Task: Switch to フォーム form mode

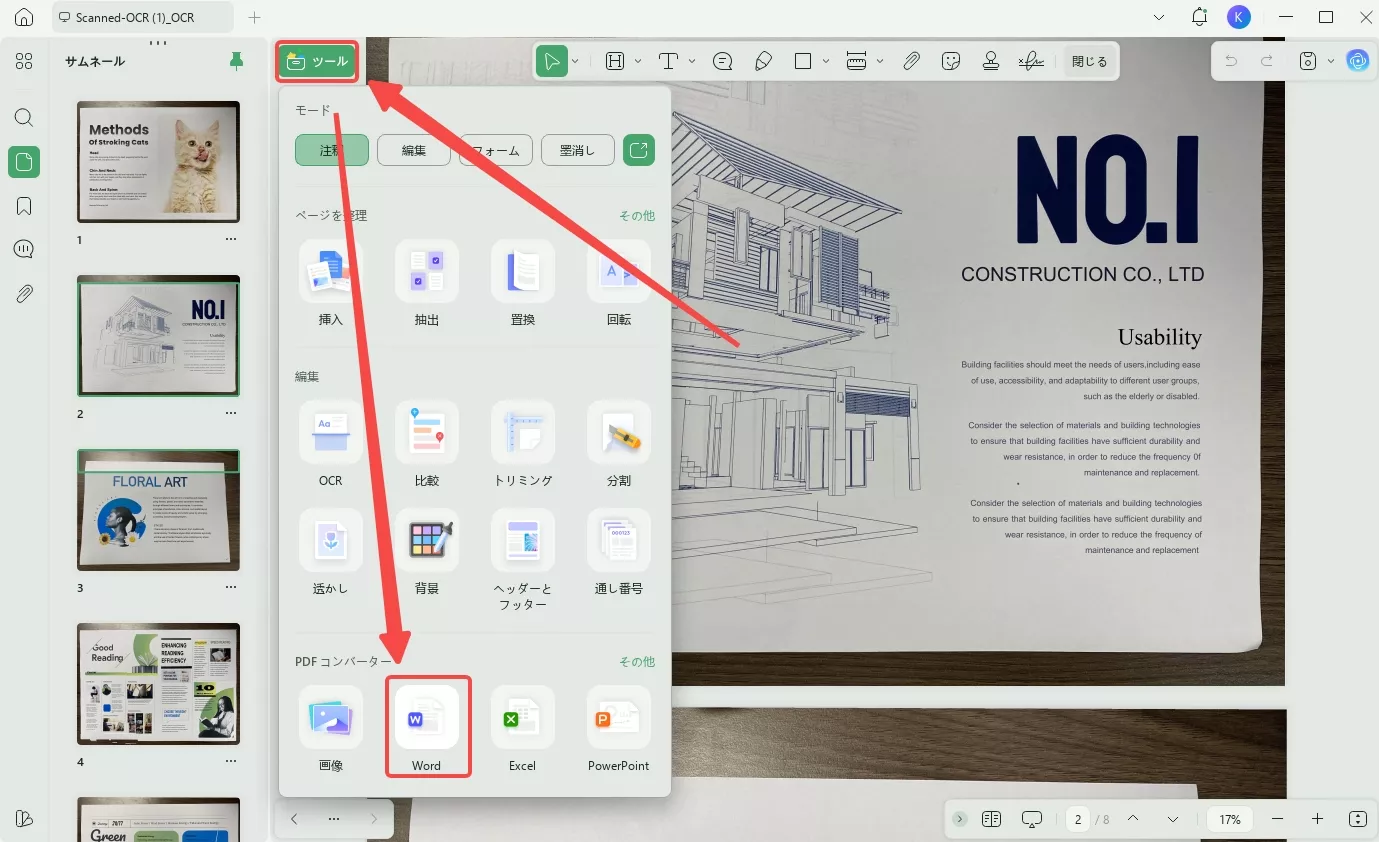Action: tap(496, 151)
